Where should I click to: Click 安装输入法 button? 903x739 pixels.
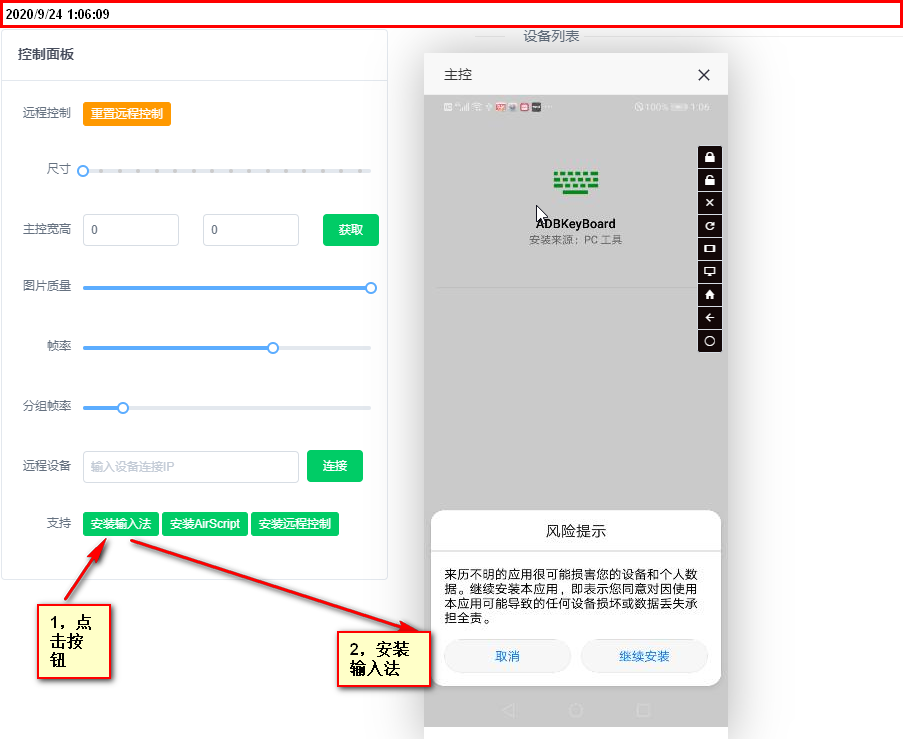[121, 524]
